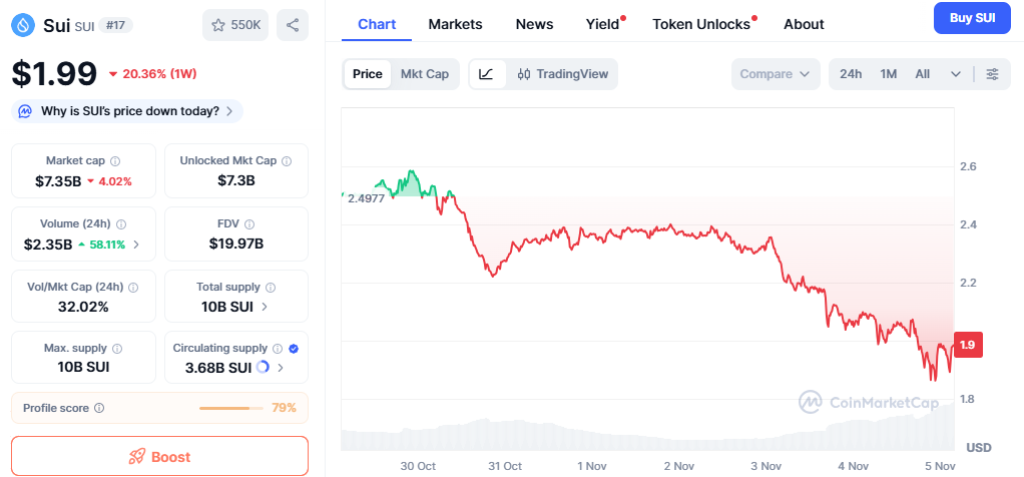Click the circulating supply verified badge
The image size is (1024, 477).
click(293, 349)
